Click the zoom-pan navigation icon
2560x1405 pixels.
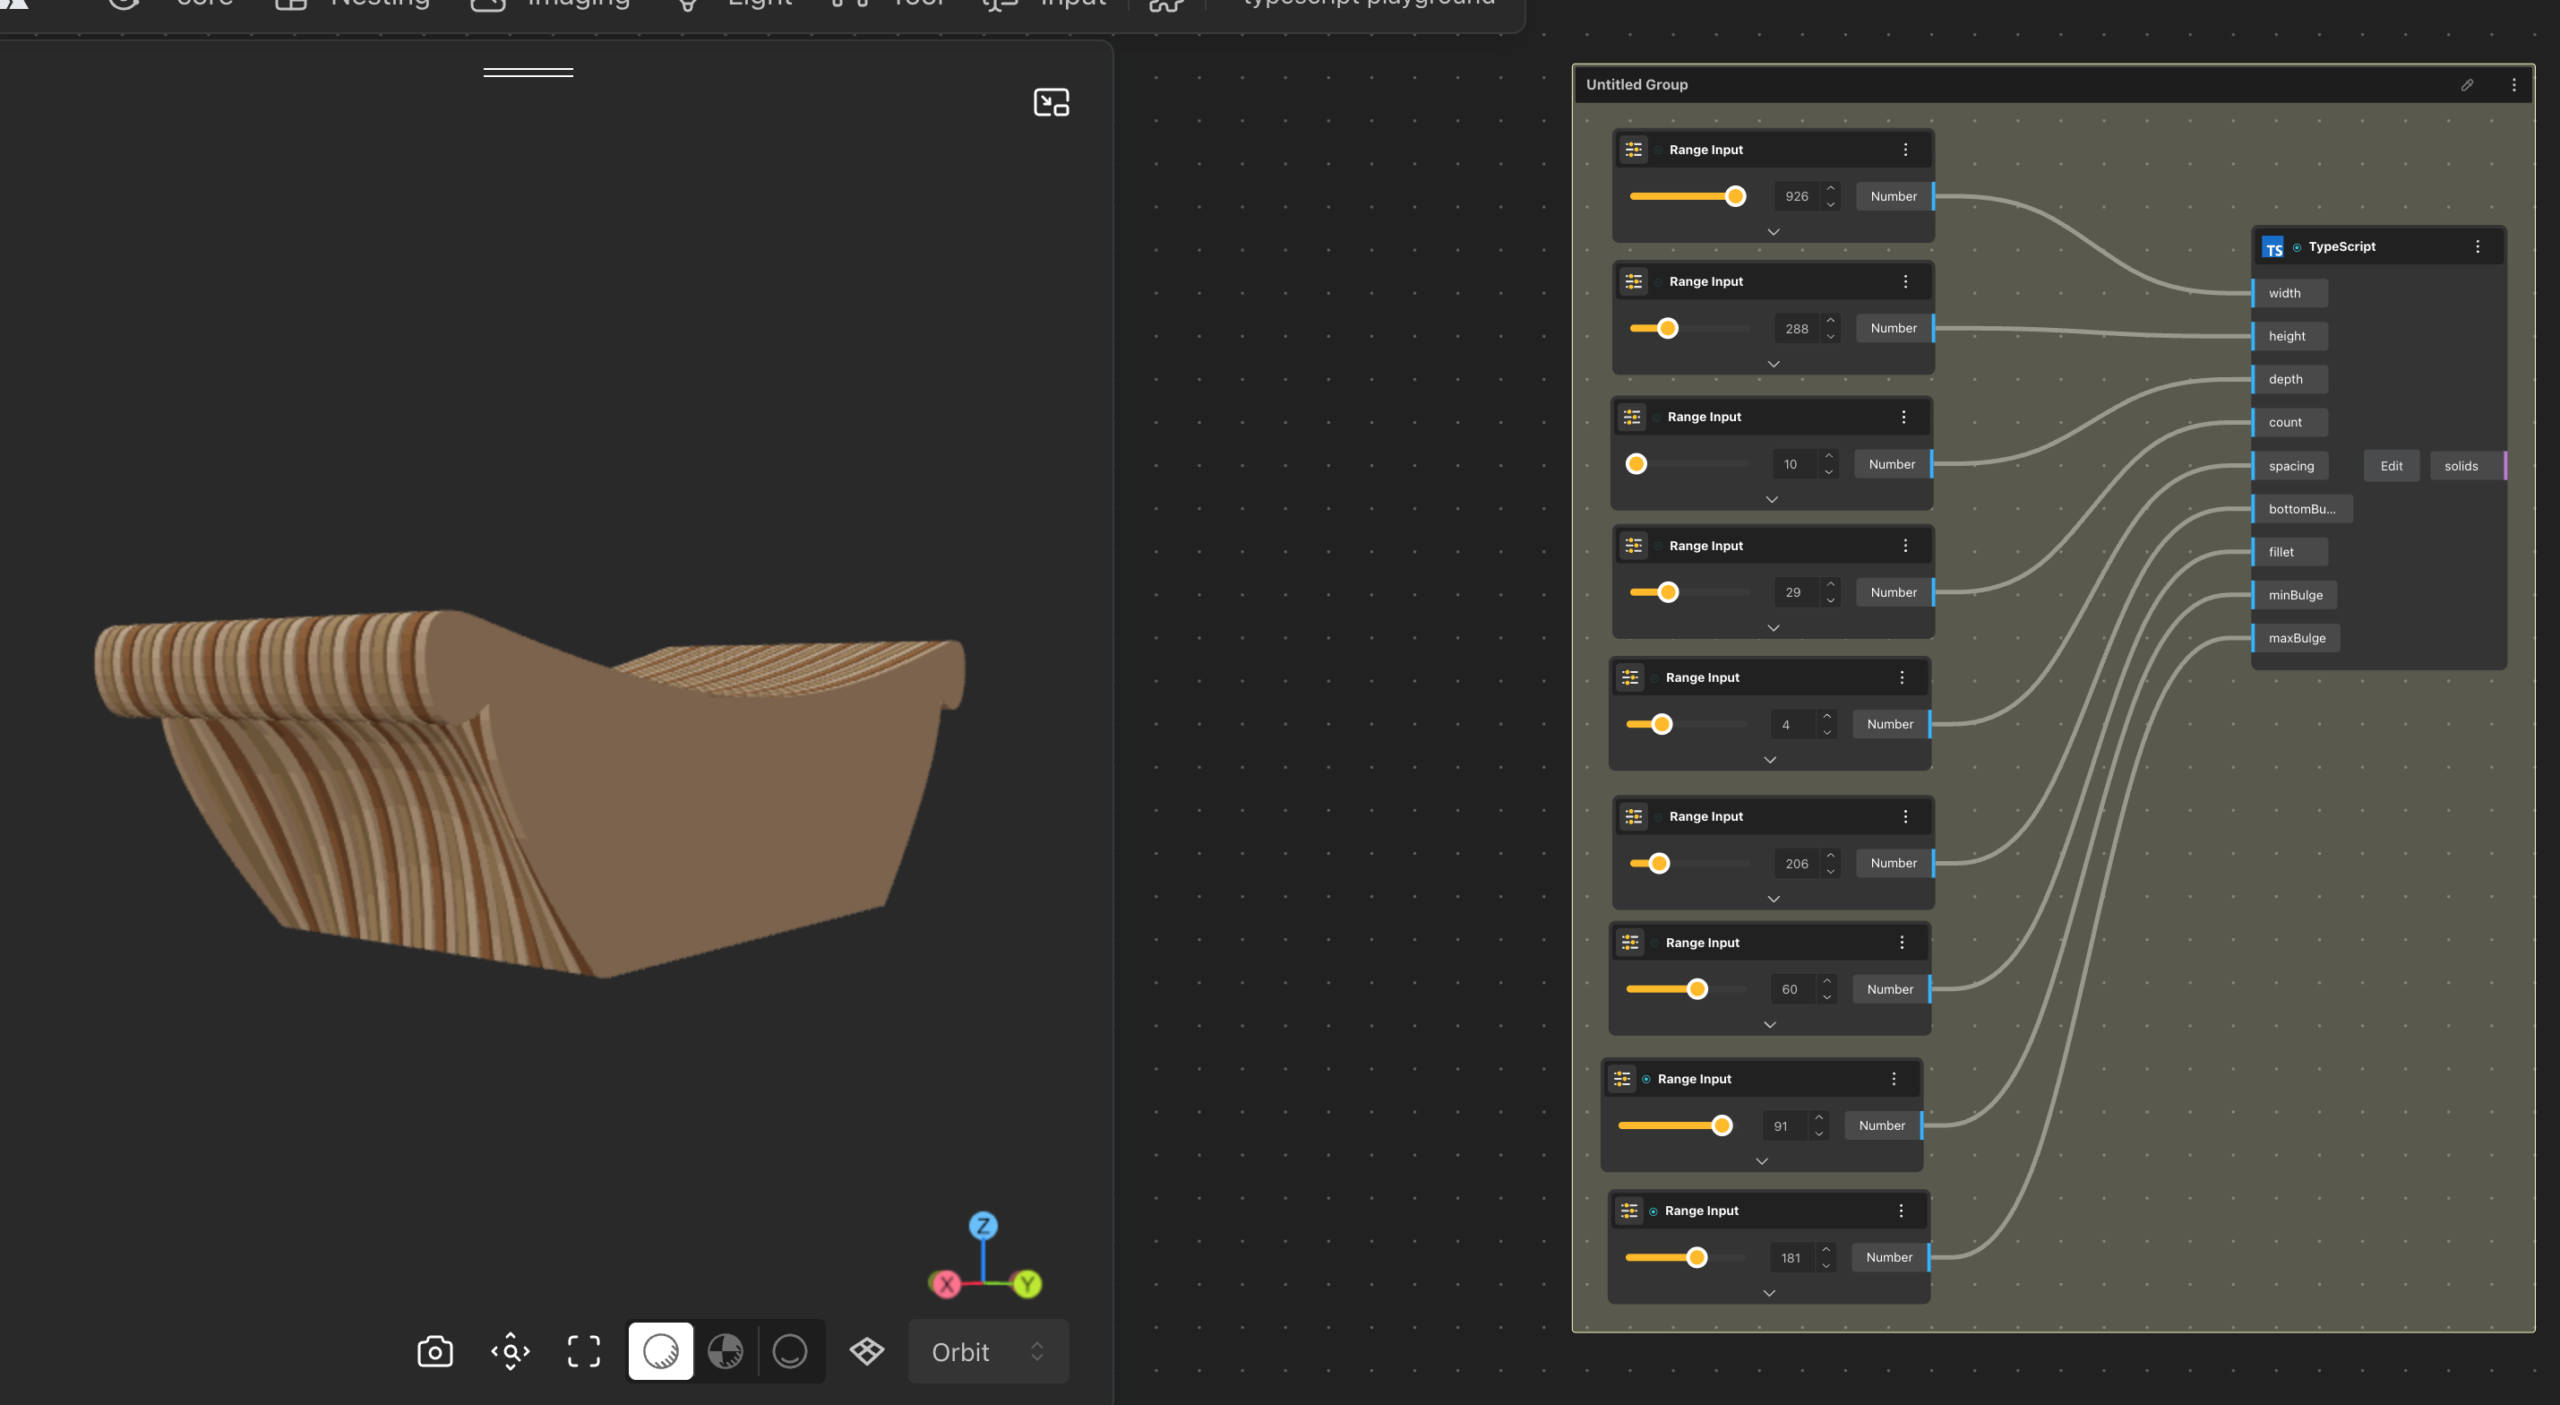[510, 1352]
